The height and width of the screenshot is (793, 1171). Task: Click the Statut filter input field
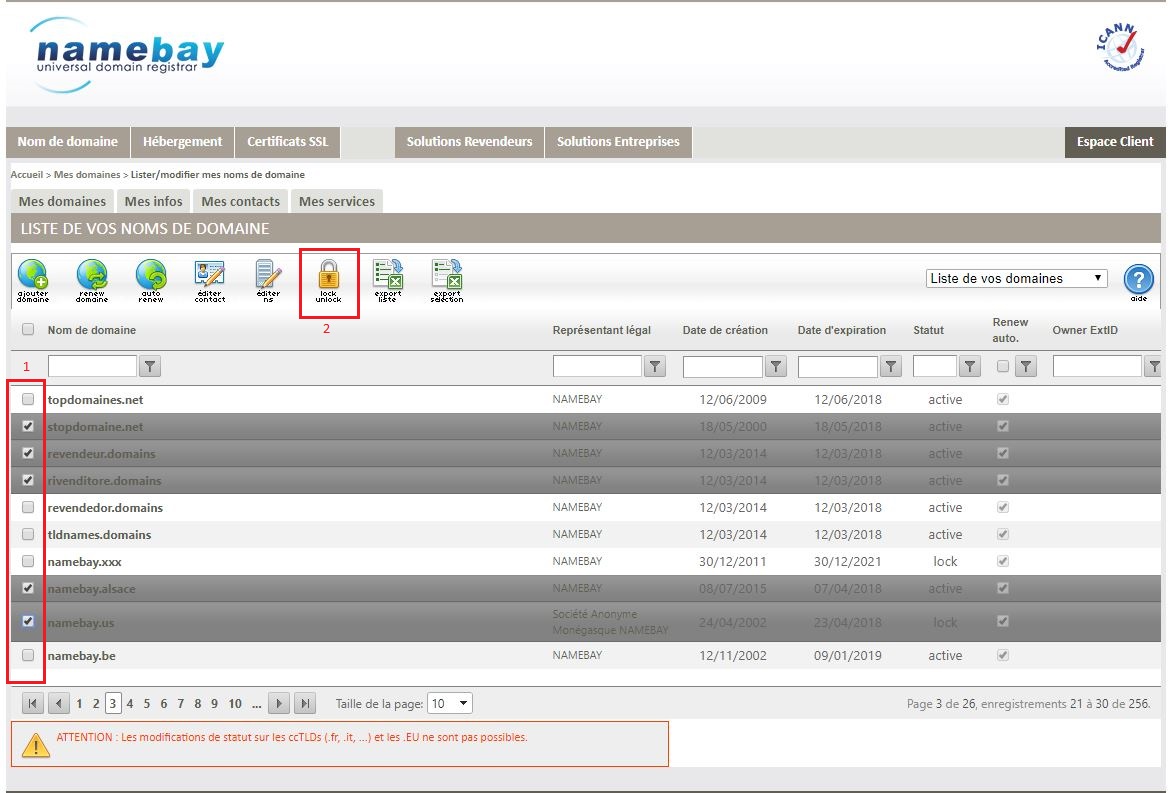point(935,366)
